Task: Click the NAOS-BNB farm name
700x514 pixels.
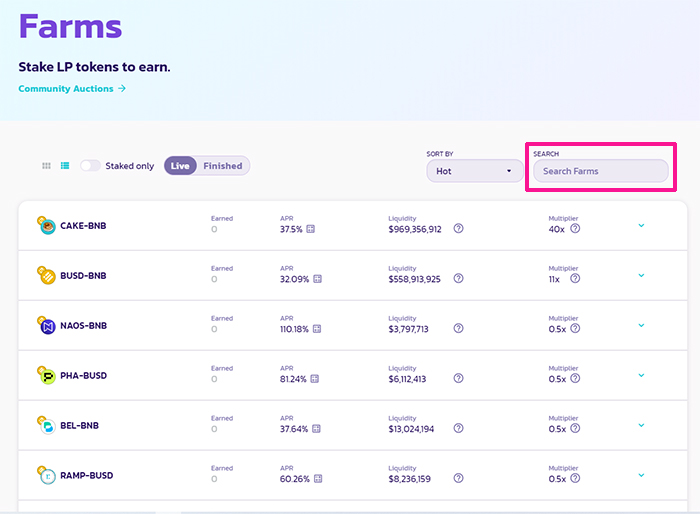Action: tap(83, 326)
